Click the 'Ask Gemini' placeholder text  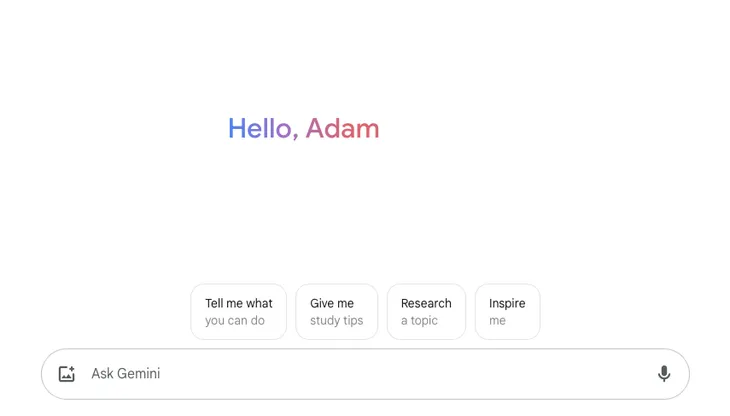coord(126,374)
